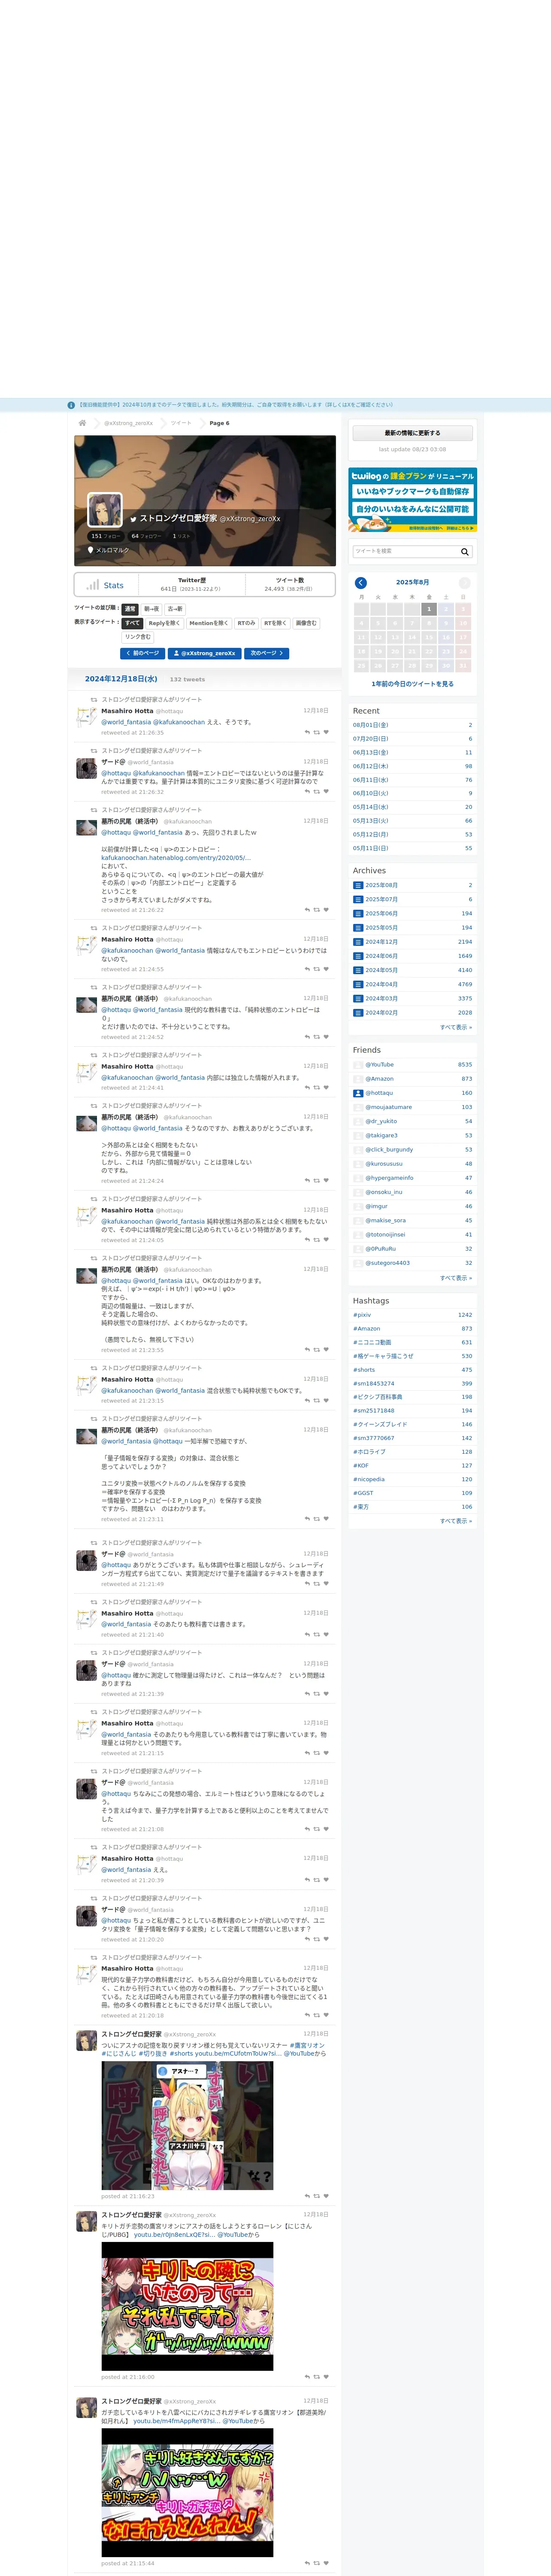
Task: Open the hatenablog link in kafukanoochan tweet
Action: point(175,858)
